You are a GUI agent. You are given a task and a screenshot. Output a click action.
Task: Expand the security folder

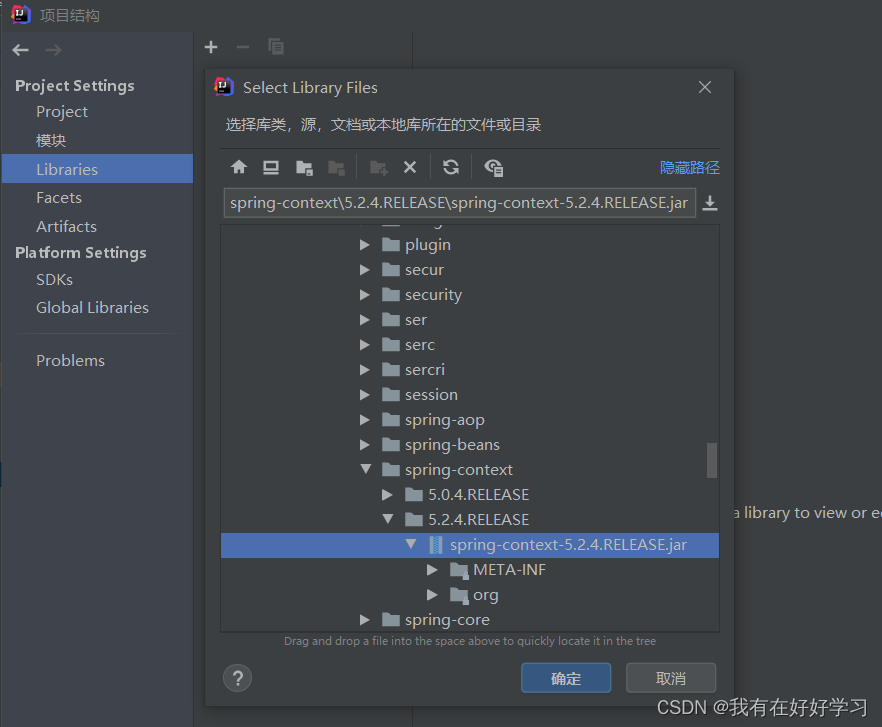click(x=364, y=294)
